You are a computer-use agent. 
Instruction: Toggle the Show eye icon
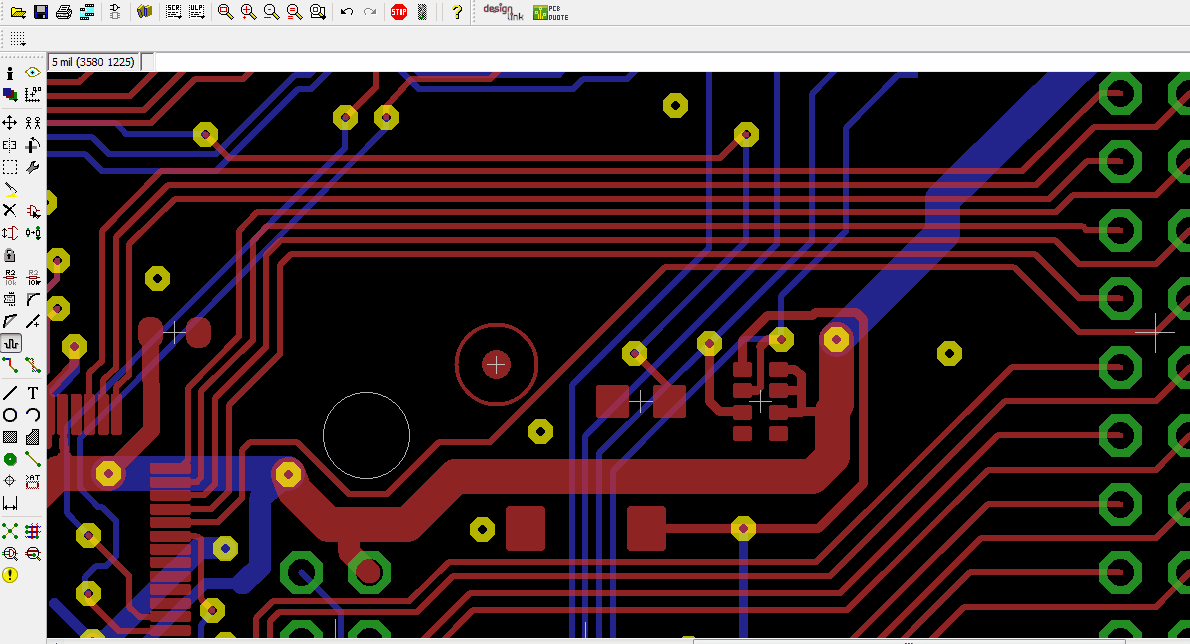tap(33, 73)
